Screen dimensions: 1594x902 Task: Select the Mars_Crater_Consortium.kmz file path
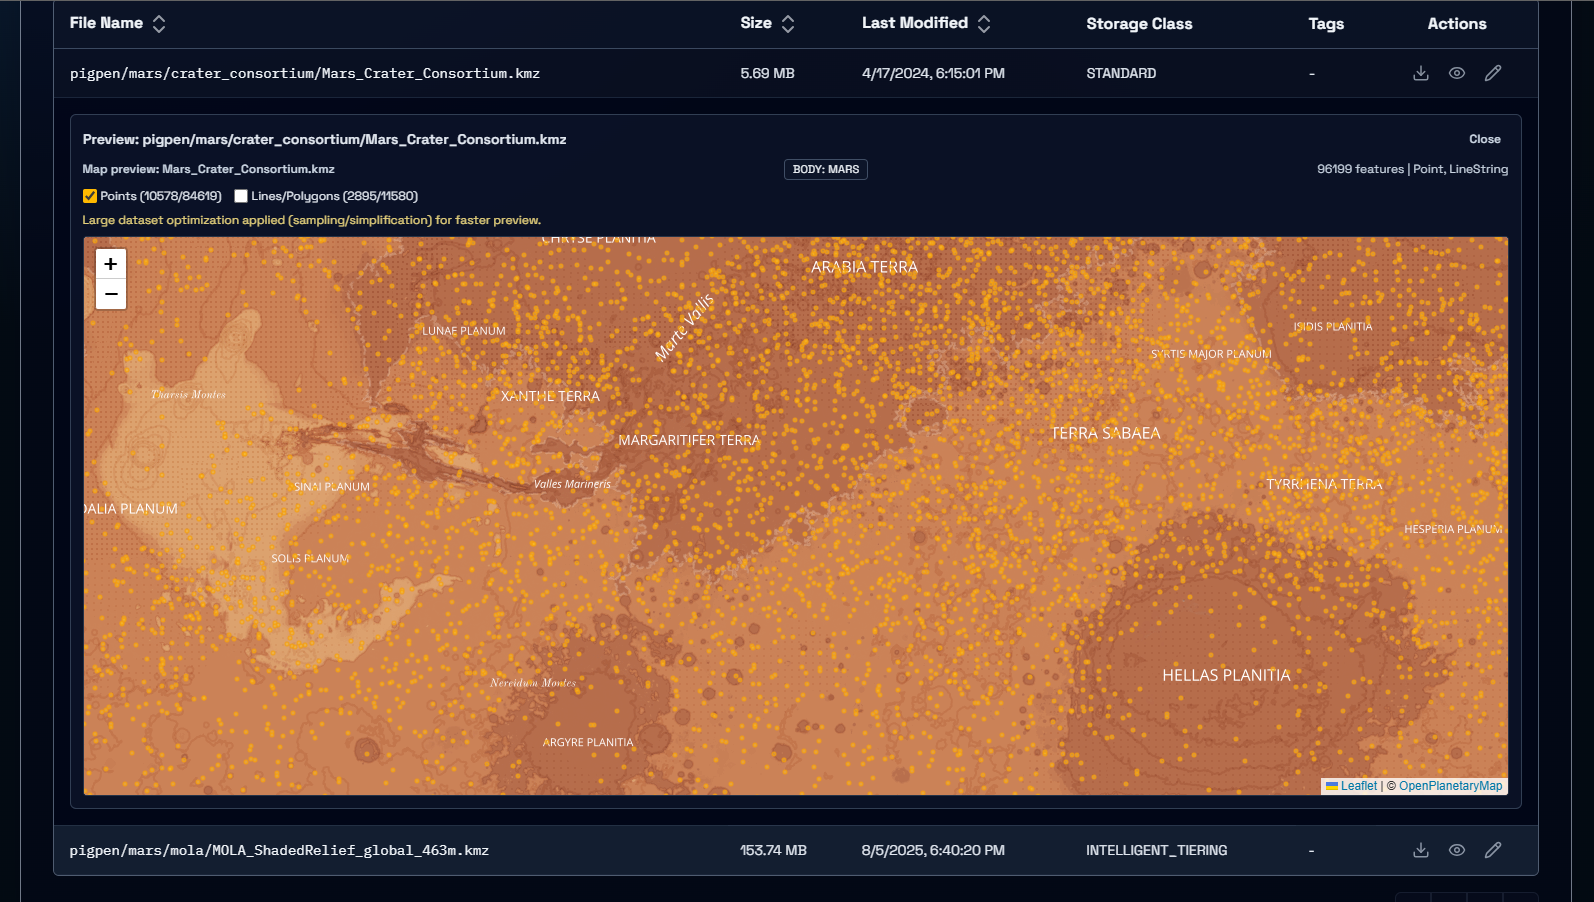click(x=305, y=73)
